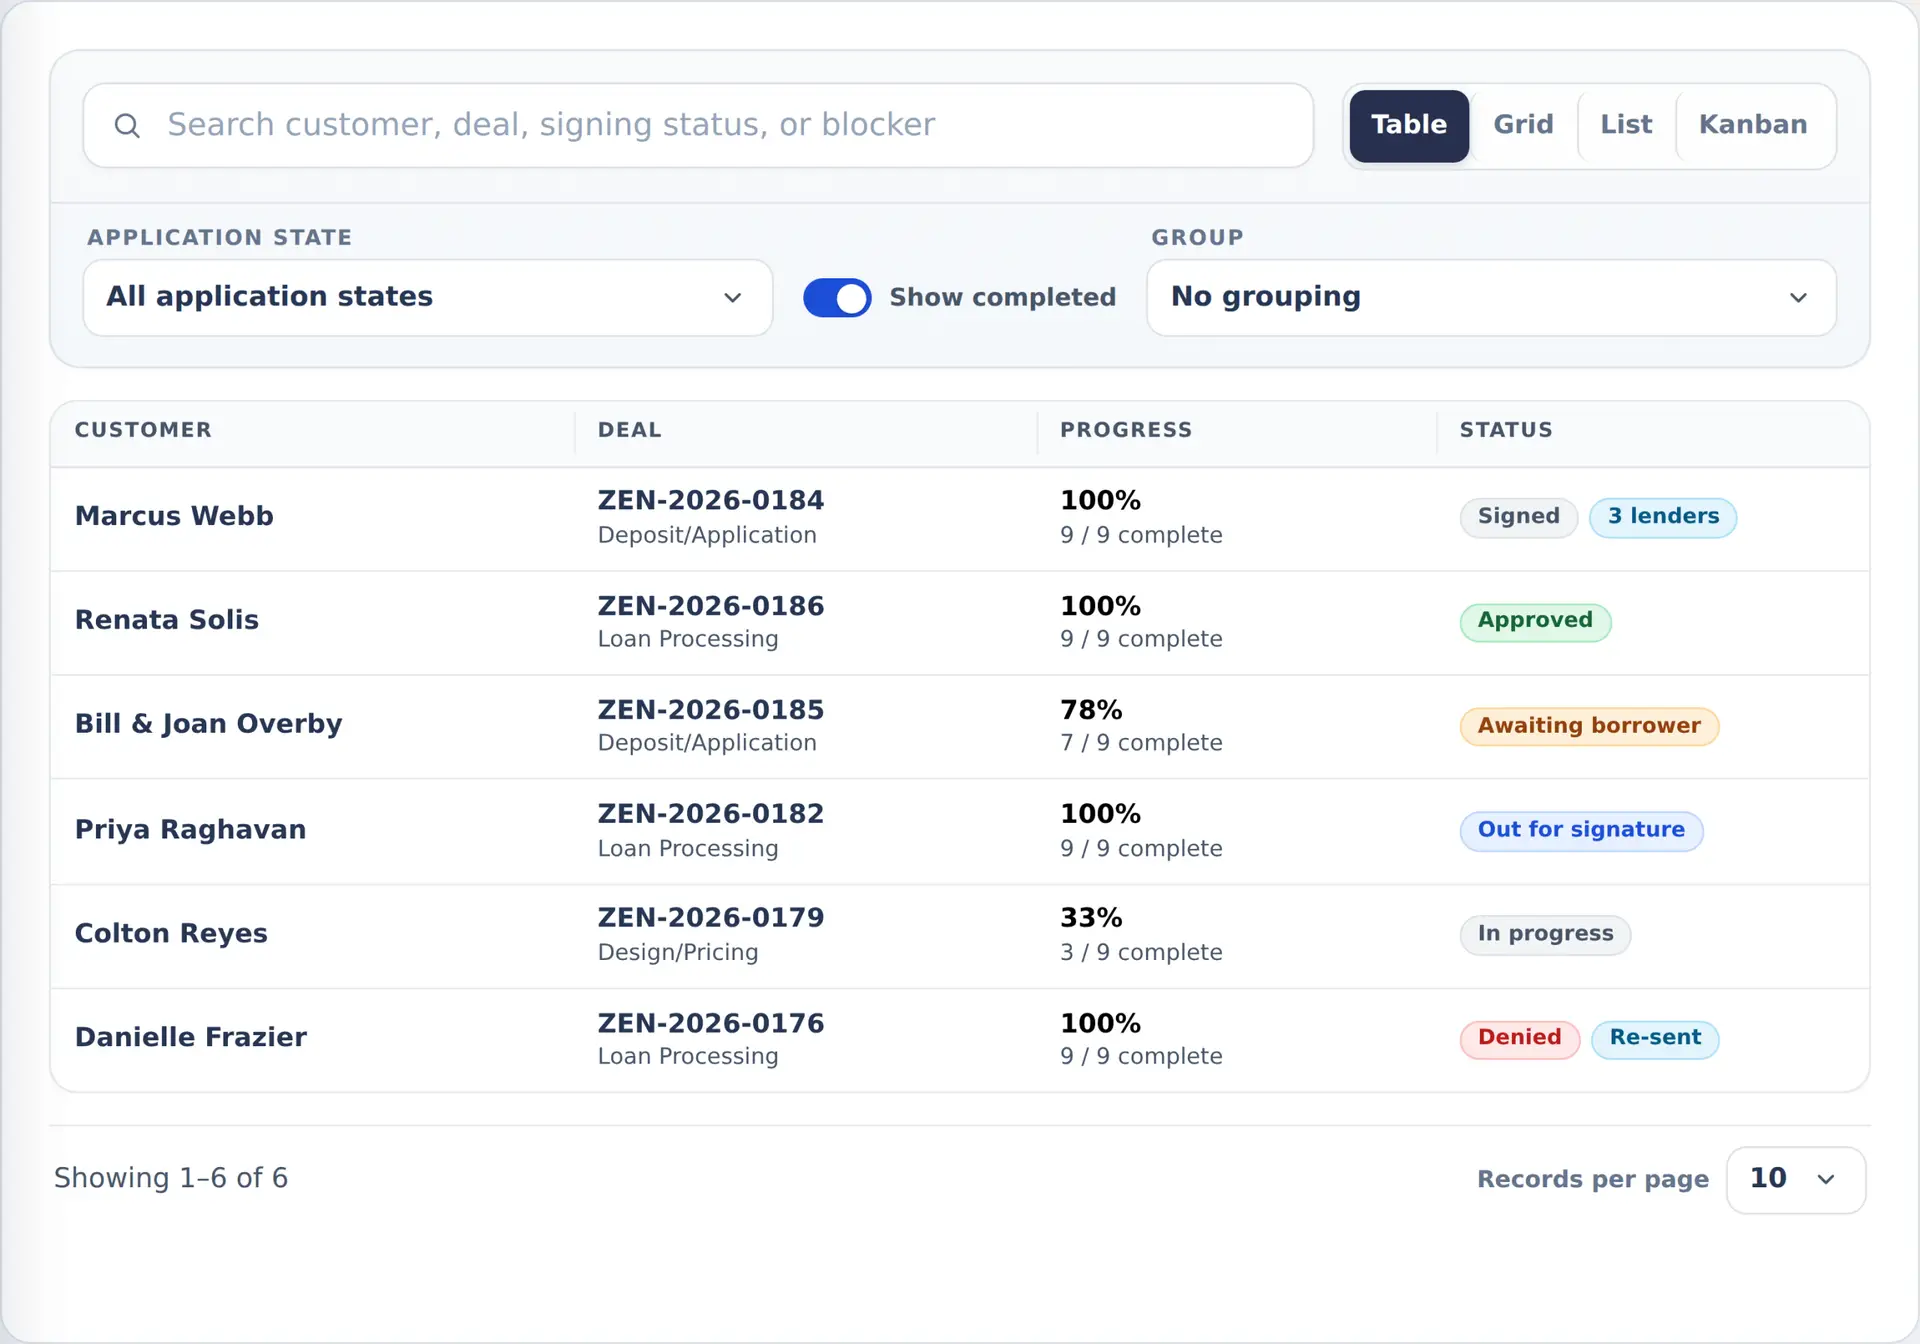Click the Out for signature badge
Image resolution: width=1920 pixels, height=1344 pixels.
click(x=1581, y=830)
